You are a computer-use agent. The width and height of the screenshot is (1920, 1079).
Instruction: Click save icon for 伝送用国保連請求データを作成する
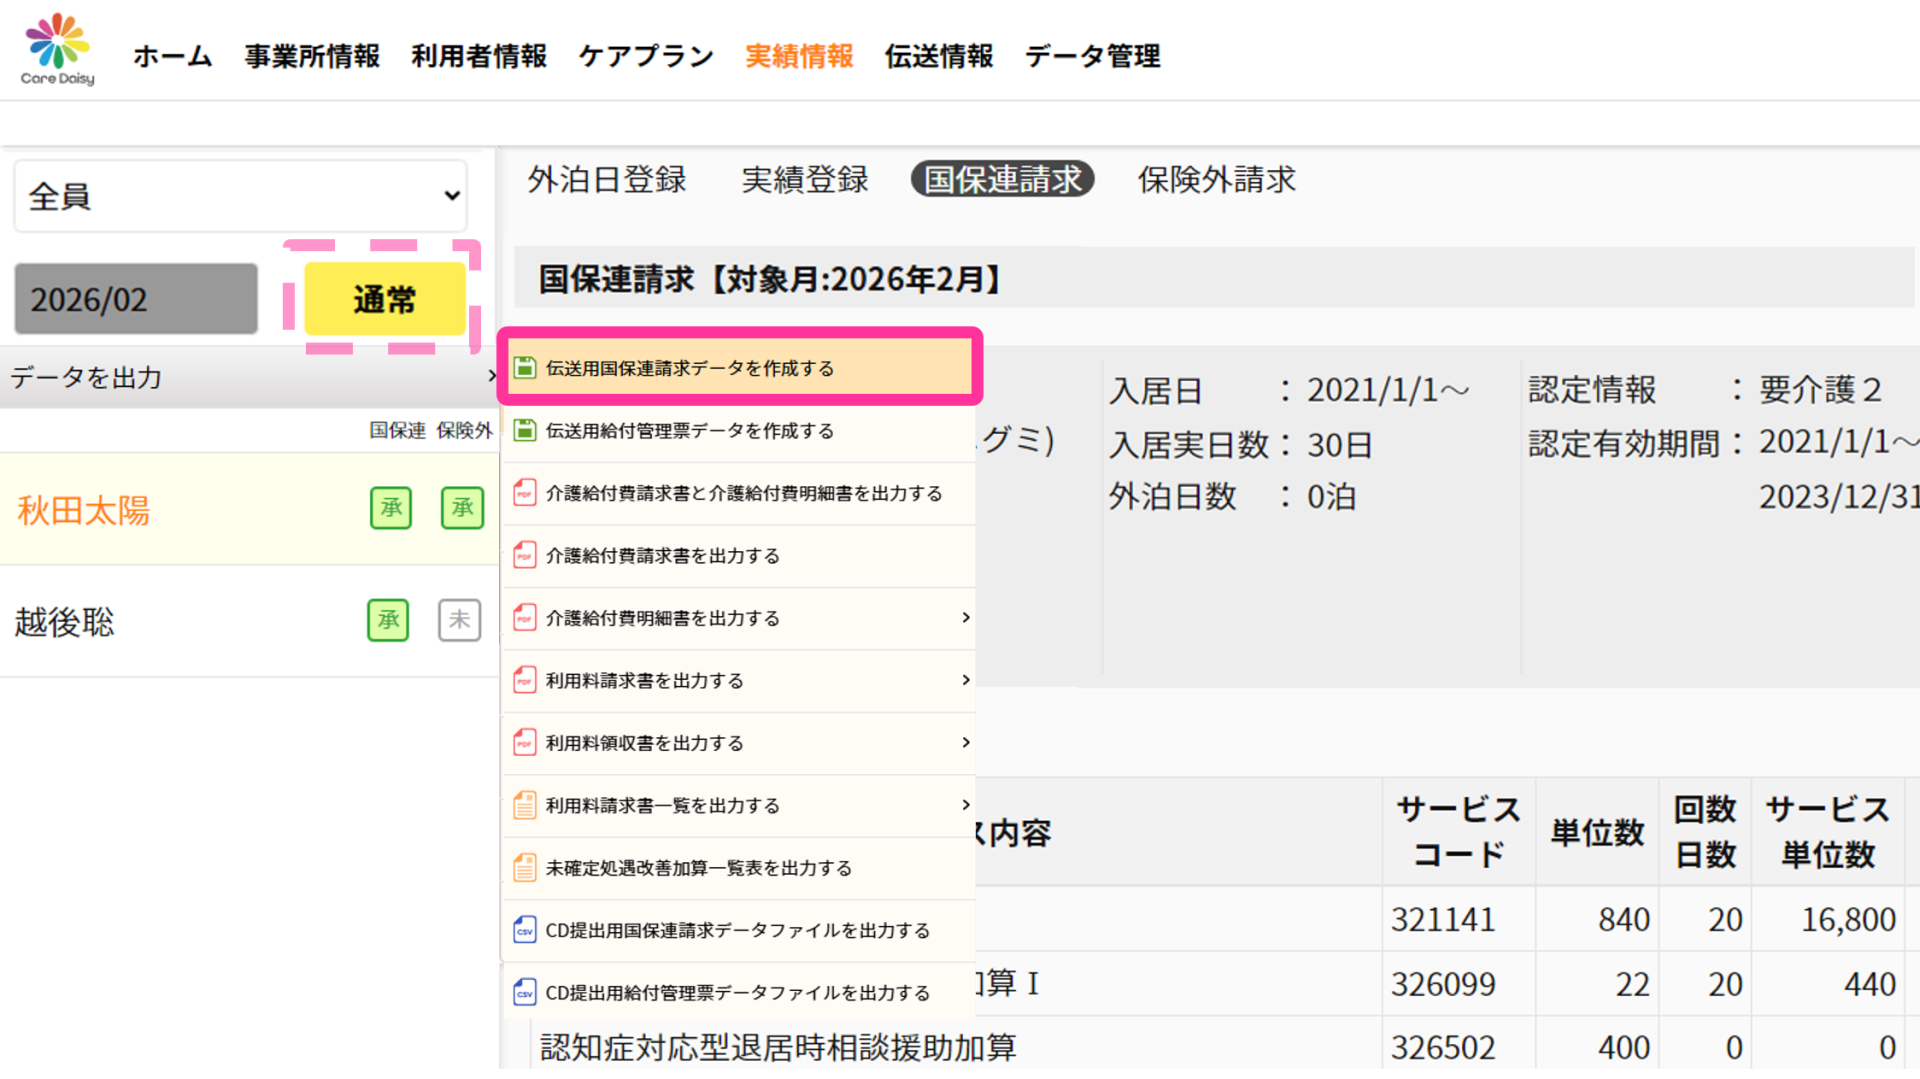click(525, 368)
